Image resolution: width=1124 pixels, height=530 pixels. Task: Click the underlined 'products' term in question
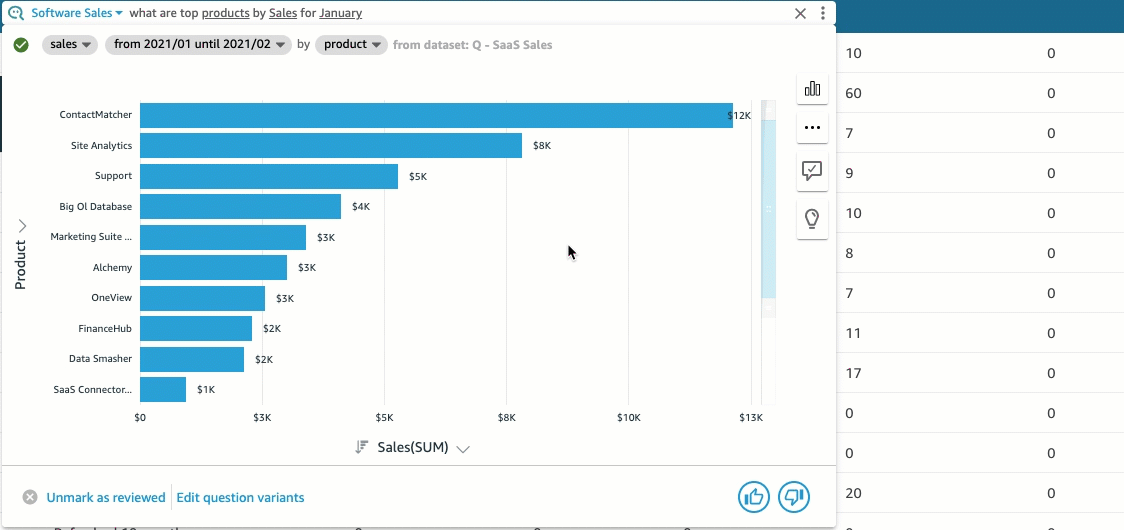(x=226, y=13)
